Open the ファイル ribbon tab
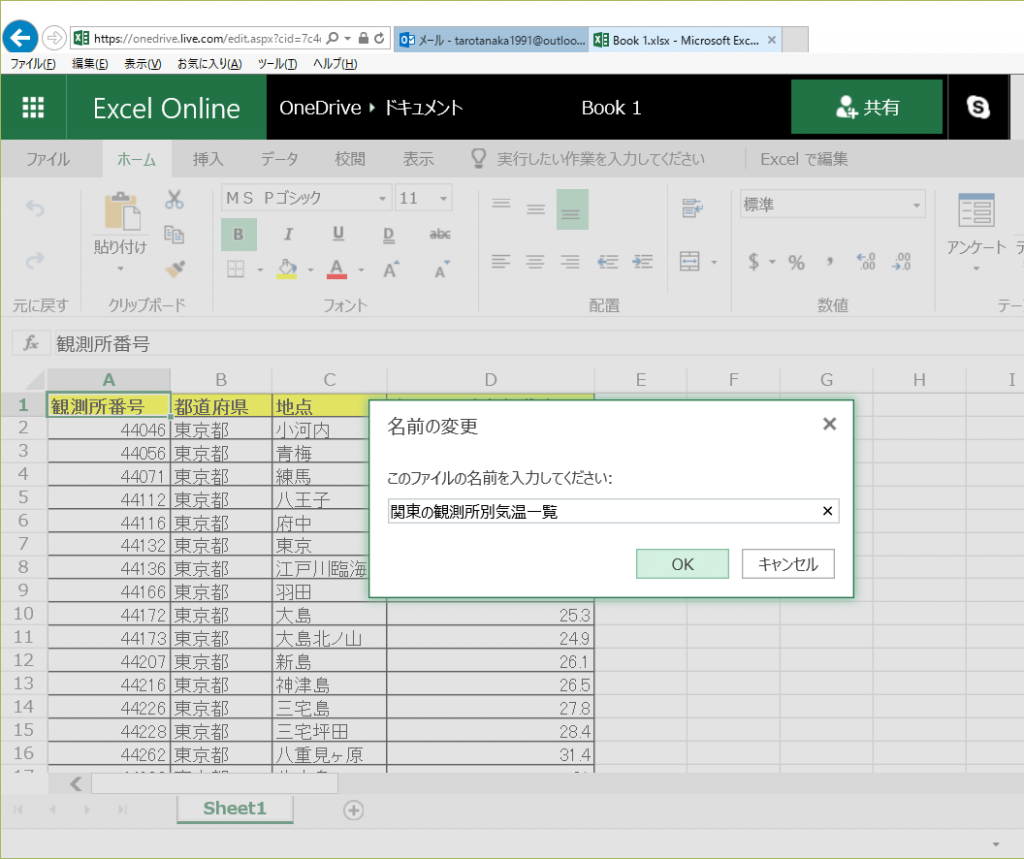Image resolution: width=1024 pixels, height=859 pixels. point(48,159)
